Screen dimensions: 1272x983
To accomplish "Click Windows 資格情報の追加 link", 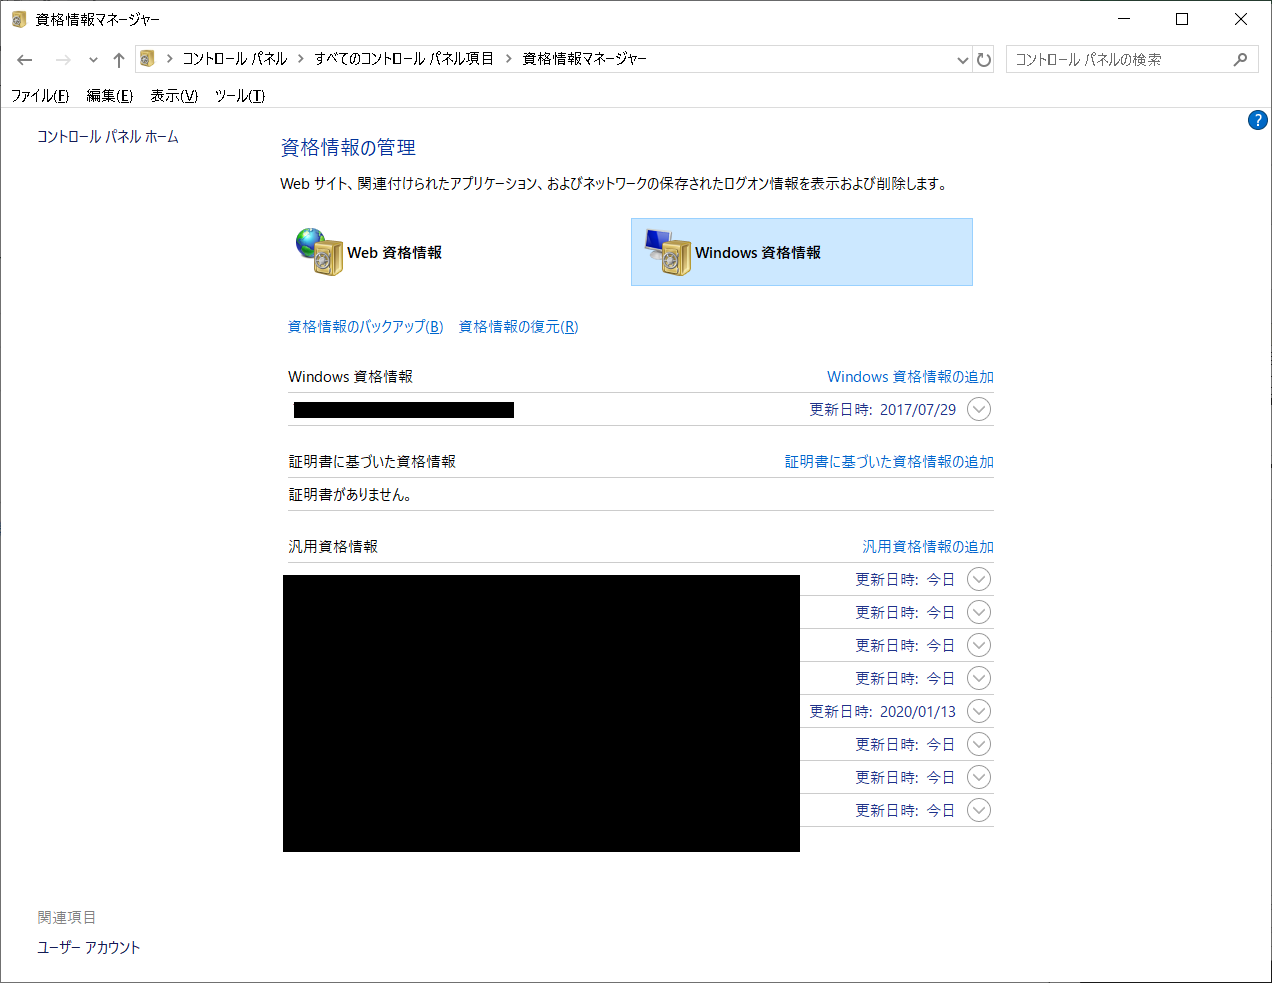I will coord(910,377).
